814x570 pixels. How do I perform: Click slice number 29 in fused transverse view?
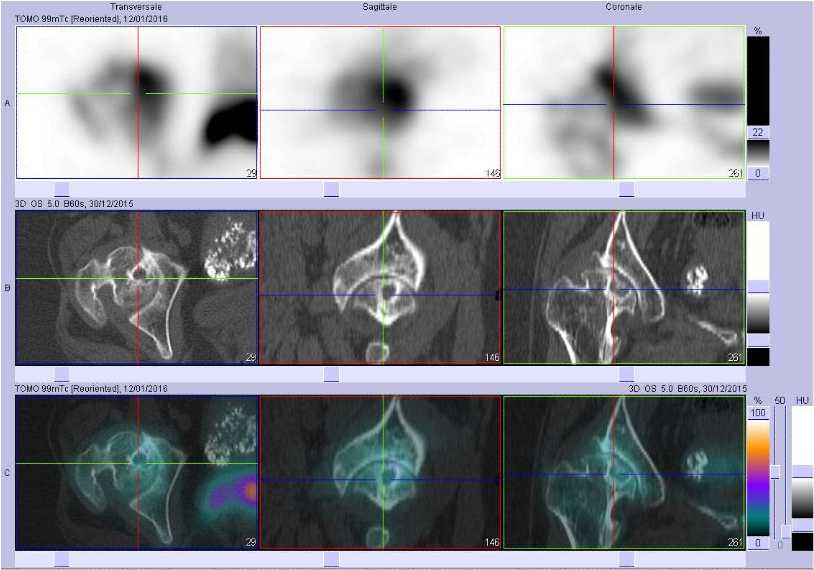(251, 542)
